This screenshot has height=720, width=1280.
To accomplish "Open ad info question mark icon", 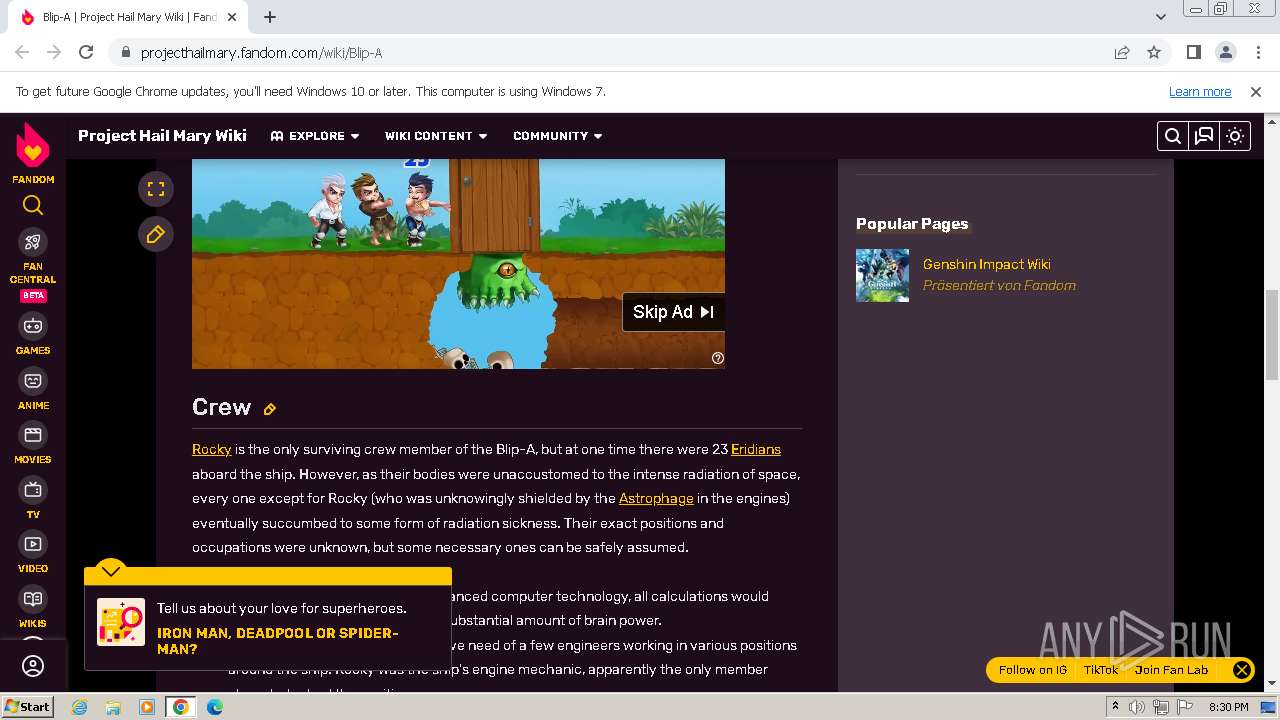I will (x=717, y=358).
